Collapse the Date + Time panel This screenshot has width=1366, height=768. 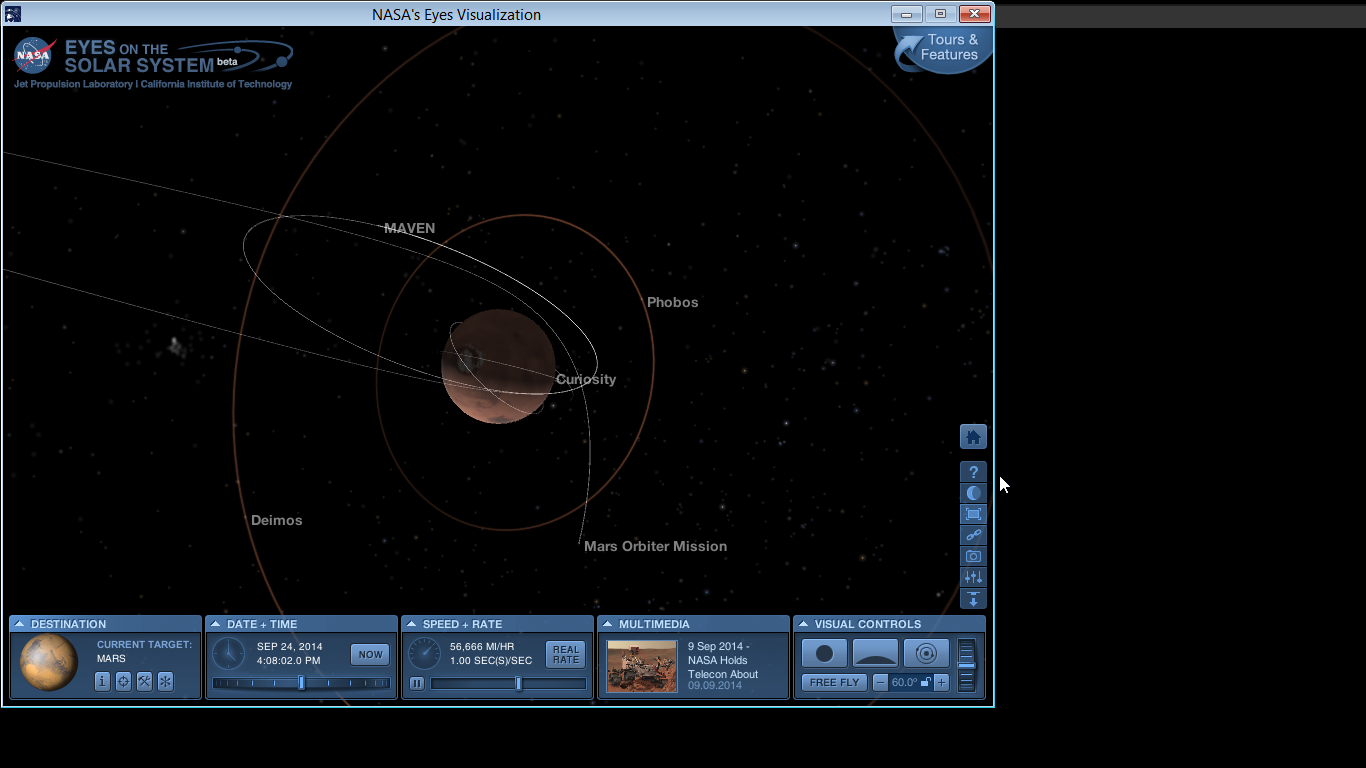coord(215,624)
